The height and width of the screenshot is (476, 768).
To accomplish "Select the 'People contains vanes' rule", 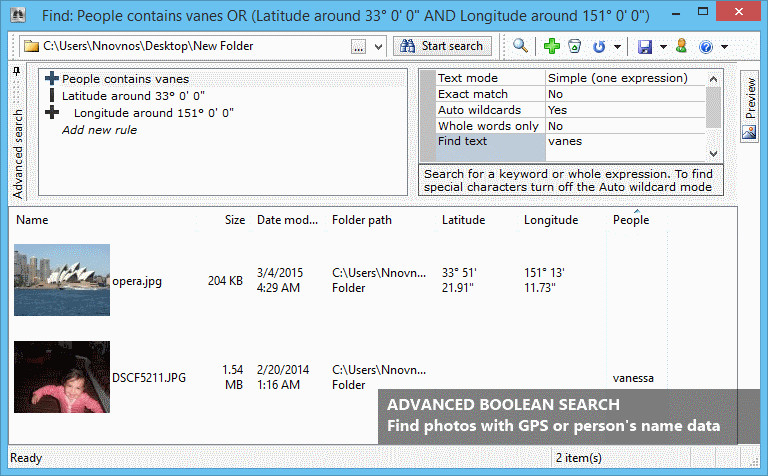I will (125, 79).
